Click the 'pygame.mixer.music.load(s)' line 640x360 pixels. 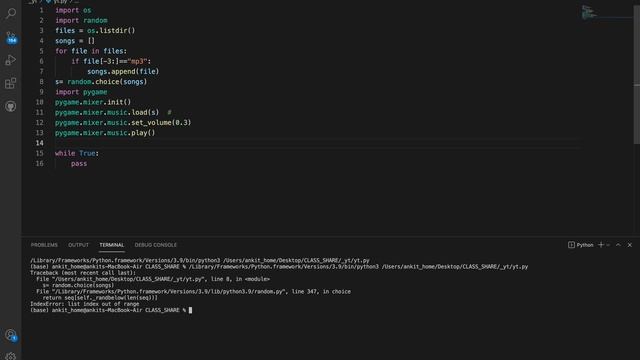tap(107, 112)
